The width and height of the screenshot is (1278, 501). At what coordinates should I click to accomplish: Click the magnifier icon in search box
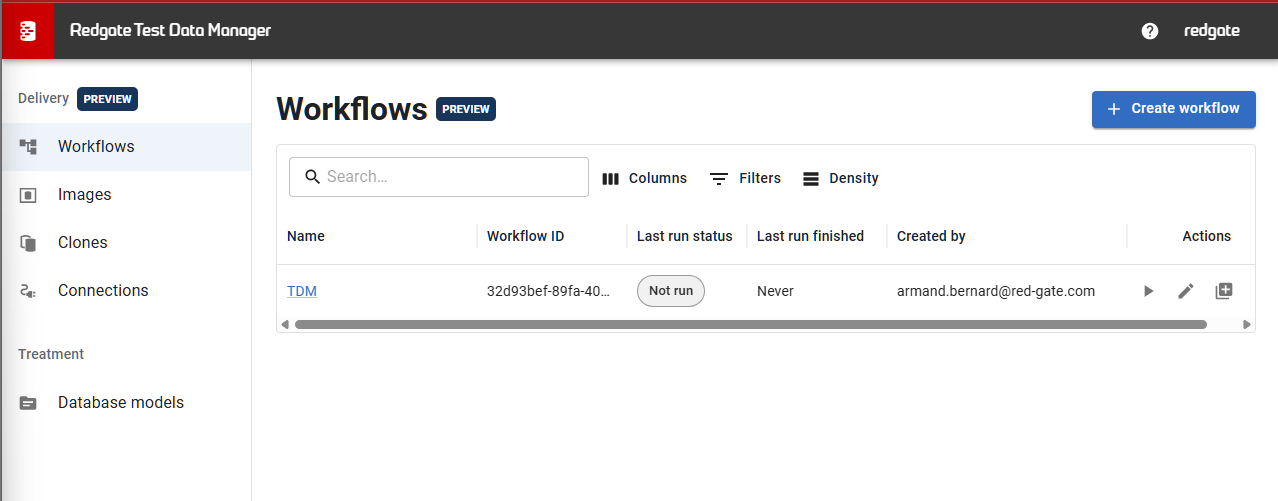point(311,177)
